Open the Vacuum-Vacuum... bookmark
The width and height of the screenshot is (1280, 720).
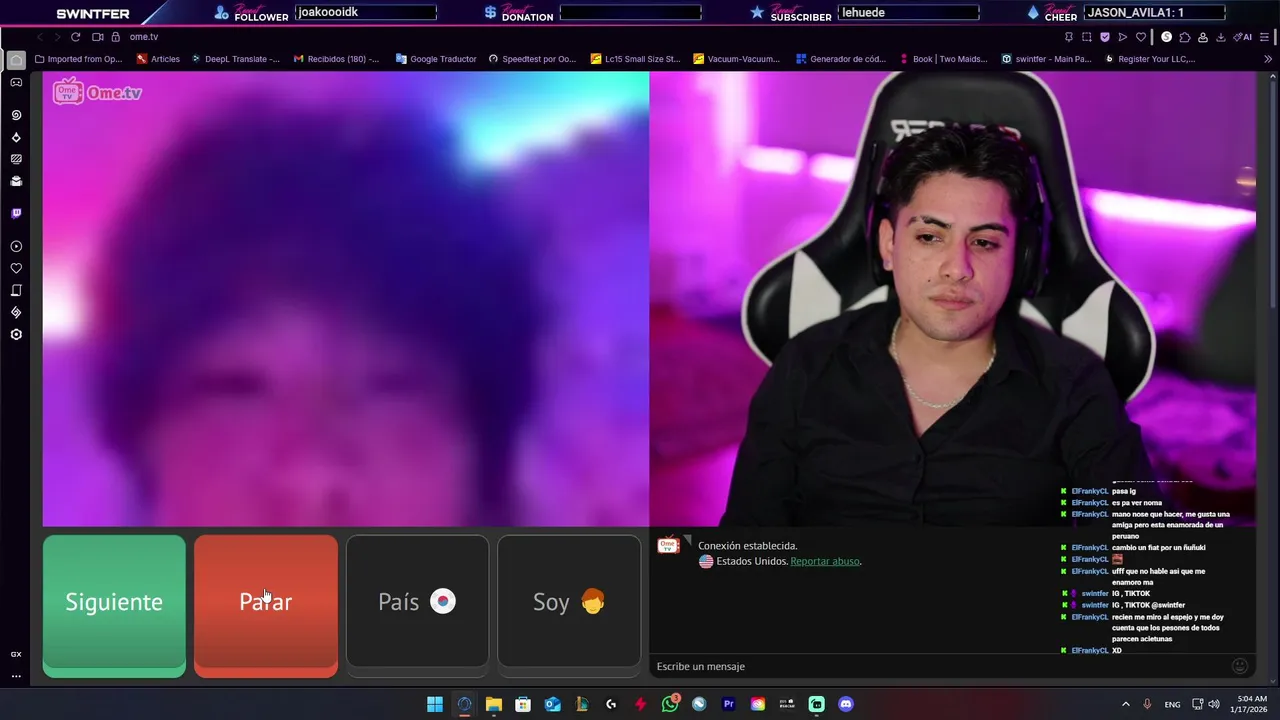tap(736, 59)
